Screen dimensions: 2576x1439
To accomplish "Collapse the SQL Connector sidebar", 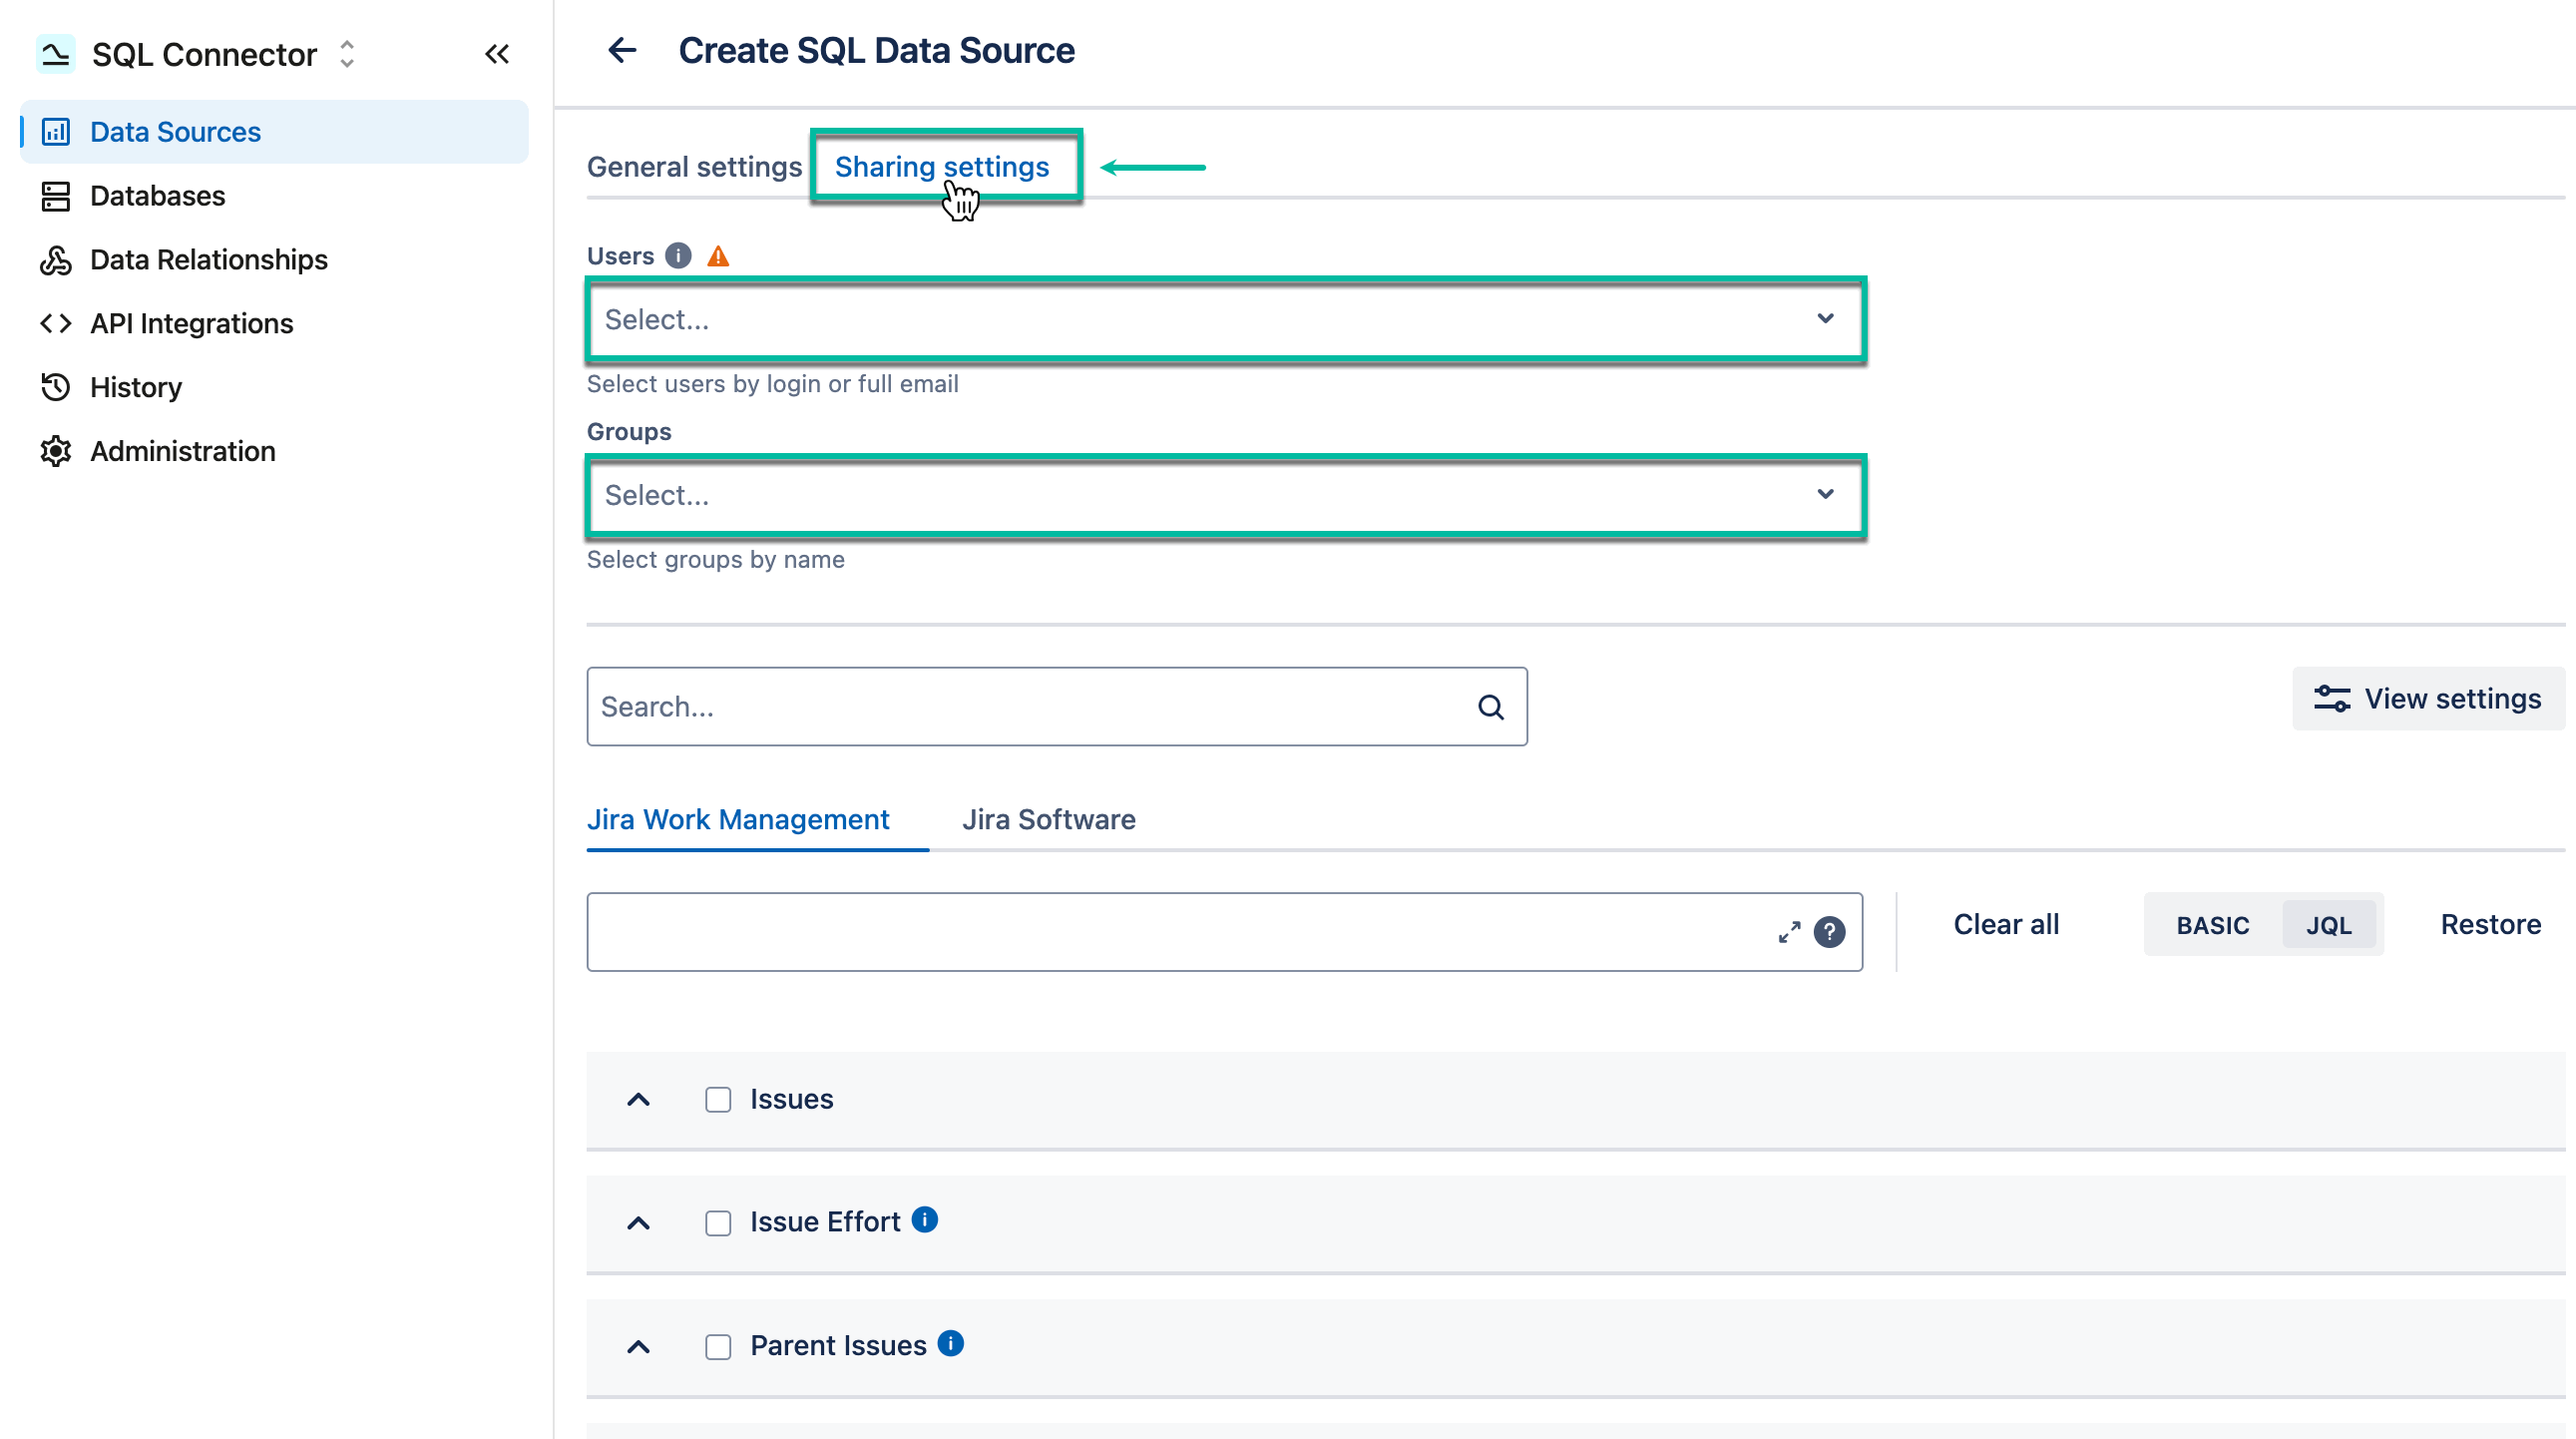I will pos(497,54).
